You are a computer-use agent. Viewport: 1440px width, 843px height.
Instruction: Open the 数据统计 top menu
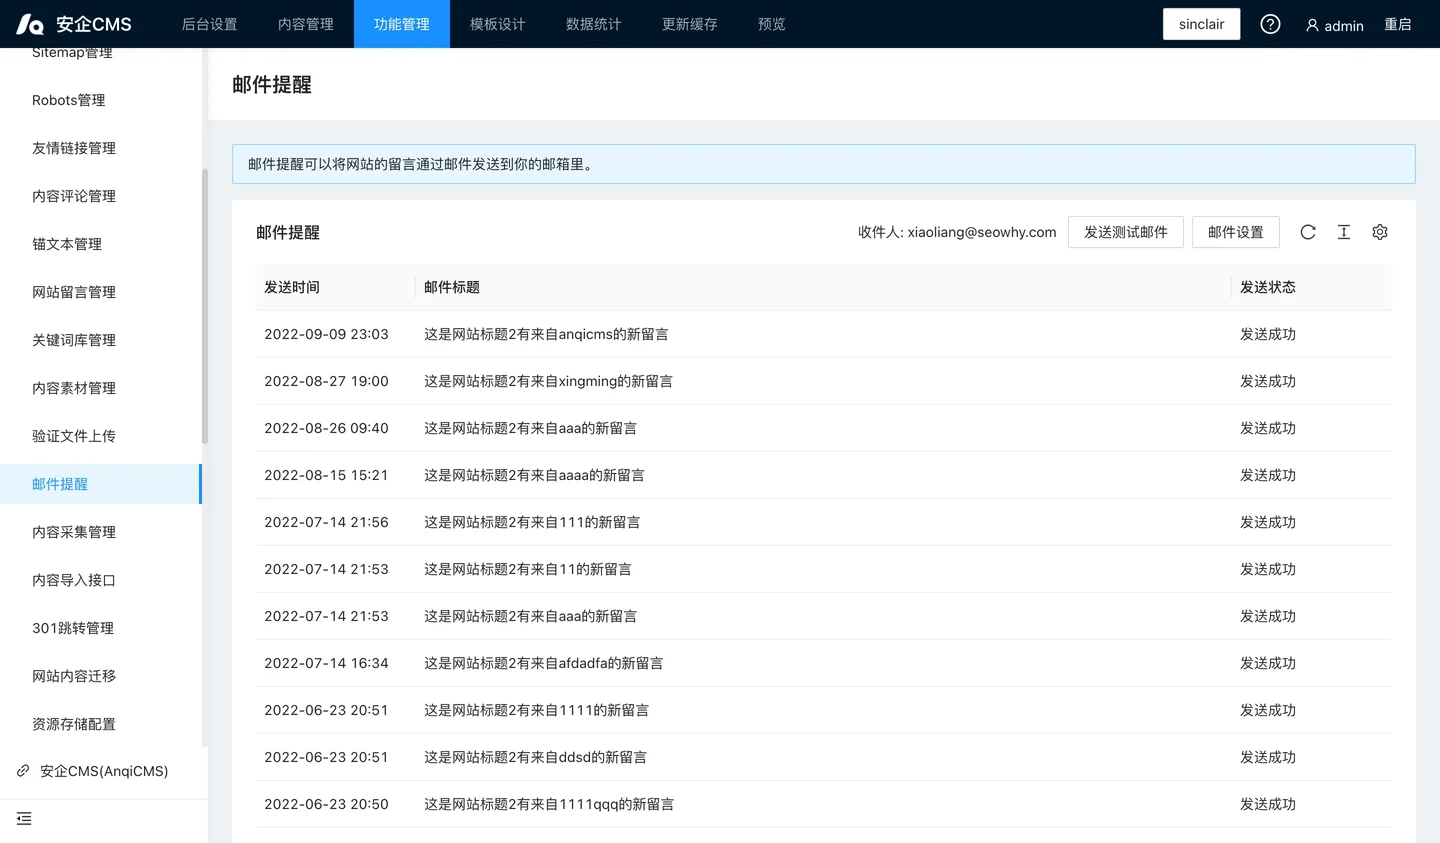click(594, 24)
